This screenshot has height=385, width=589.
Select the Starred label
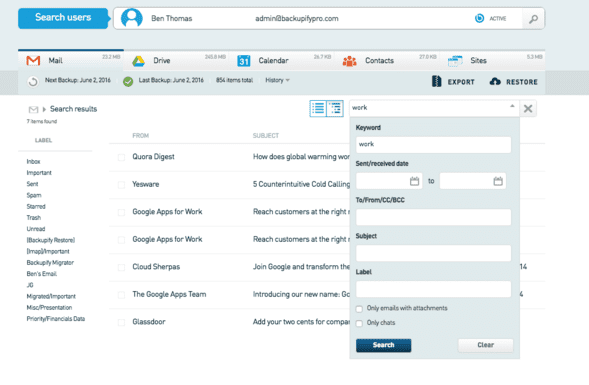click(x=36, y=207)
